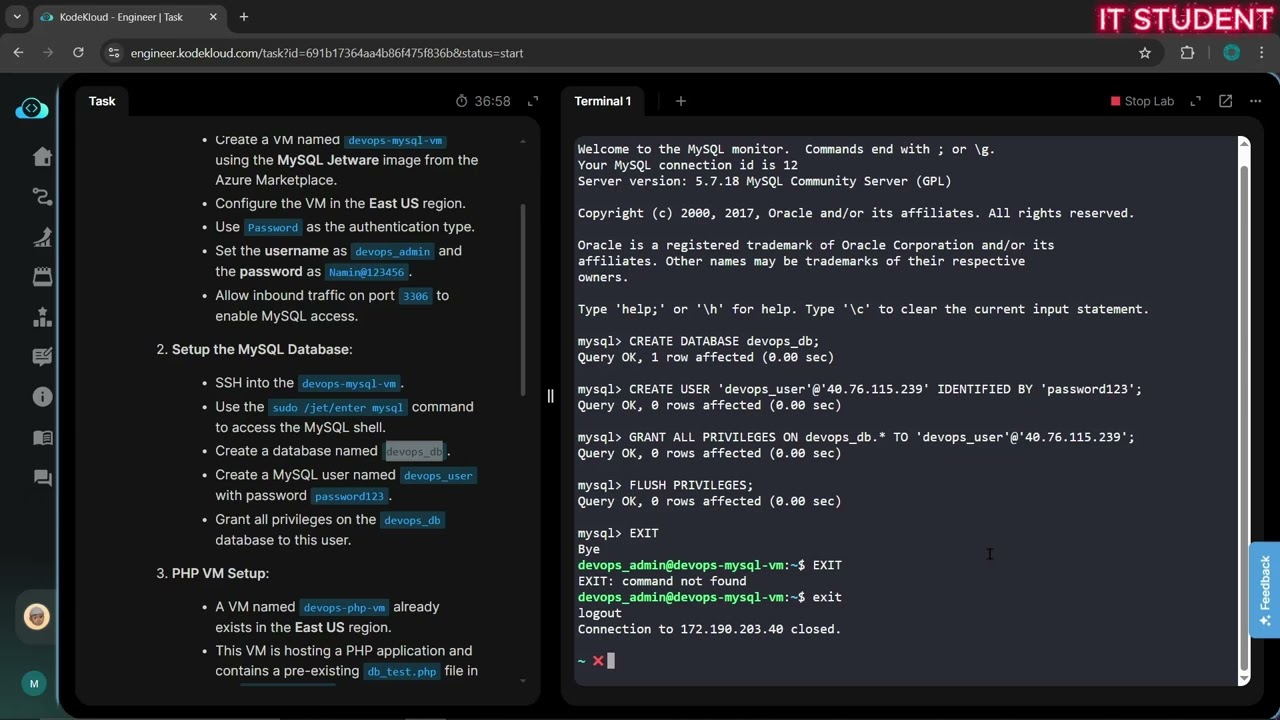Viewport: 1280px width, 720px height.
Task: Go back in browser history
Action: 18,53
